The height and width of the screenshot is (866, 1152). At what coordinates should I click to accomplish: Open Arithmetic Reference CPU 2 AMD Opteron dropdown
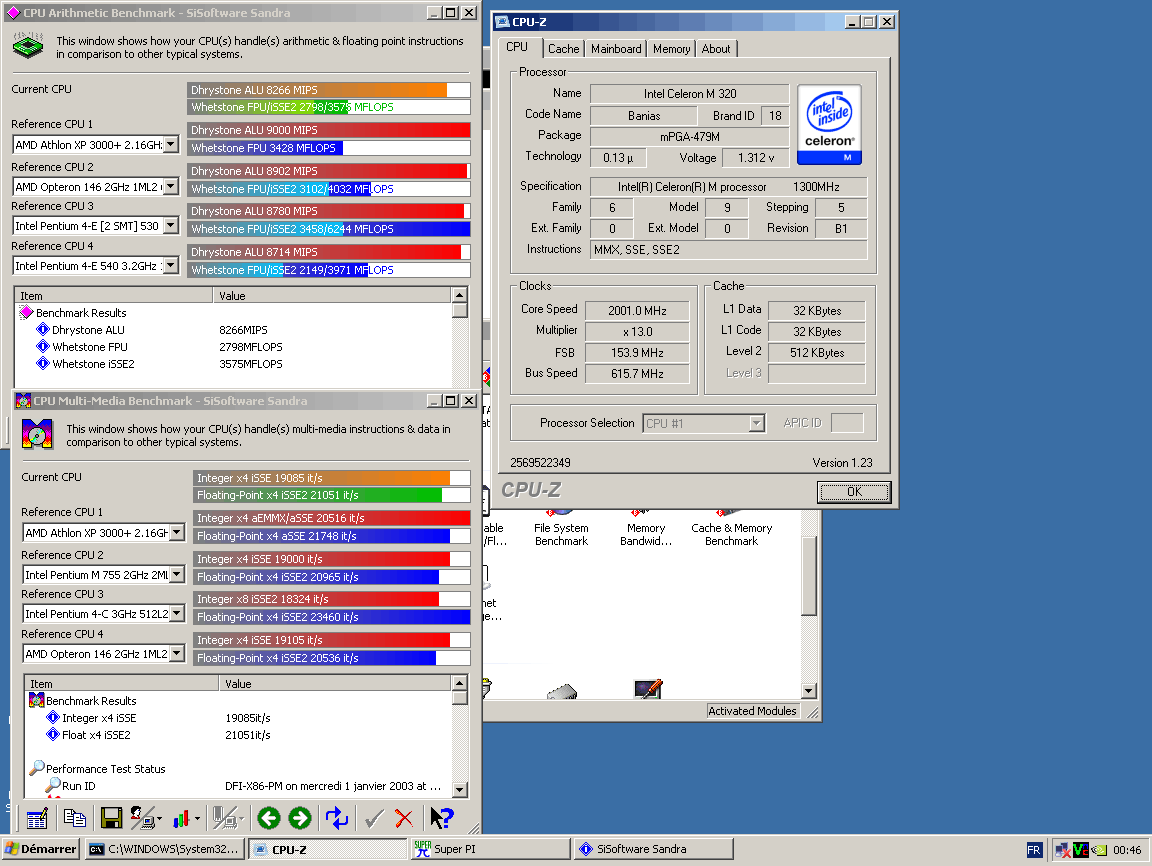pyautogui.click(x=171, y=187)
